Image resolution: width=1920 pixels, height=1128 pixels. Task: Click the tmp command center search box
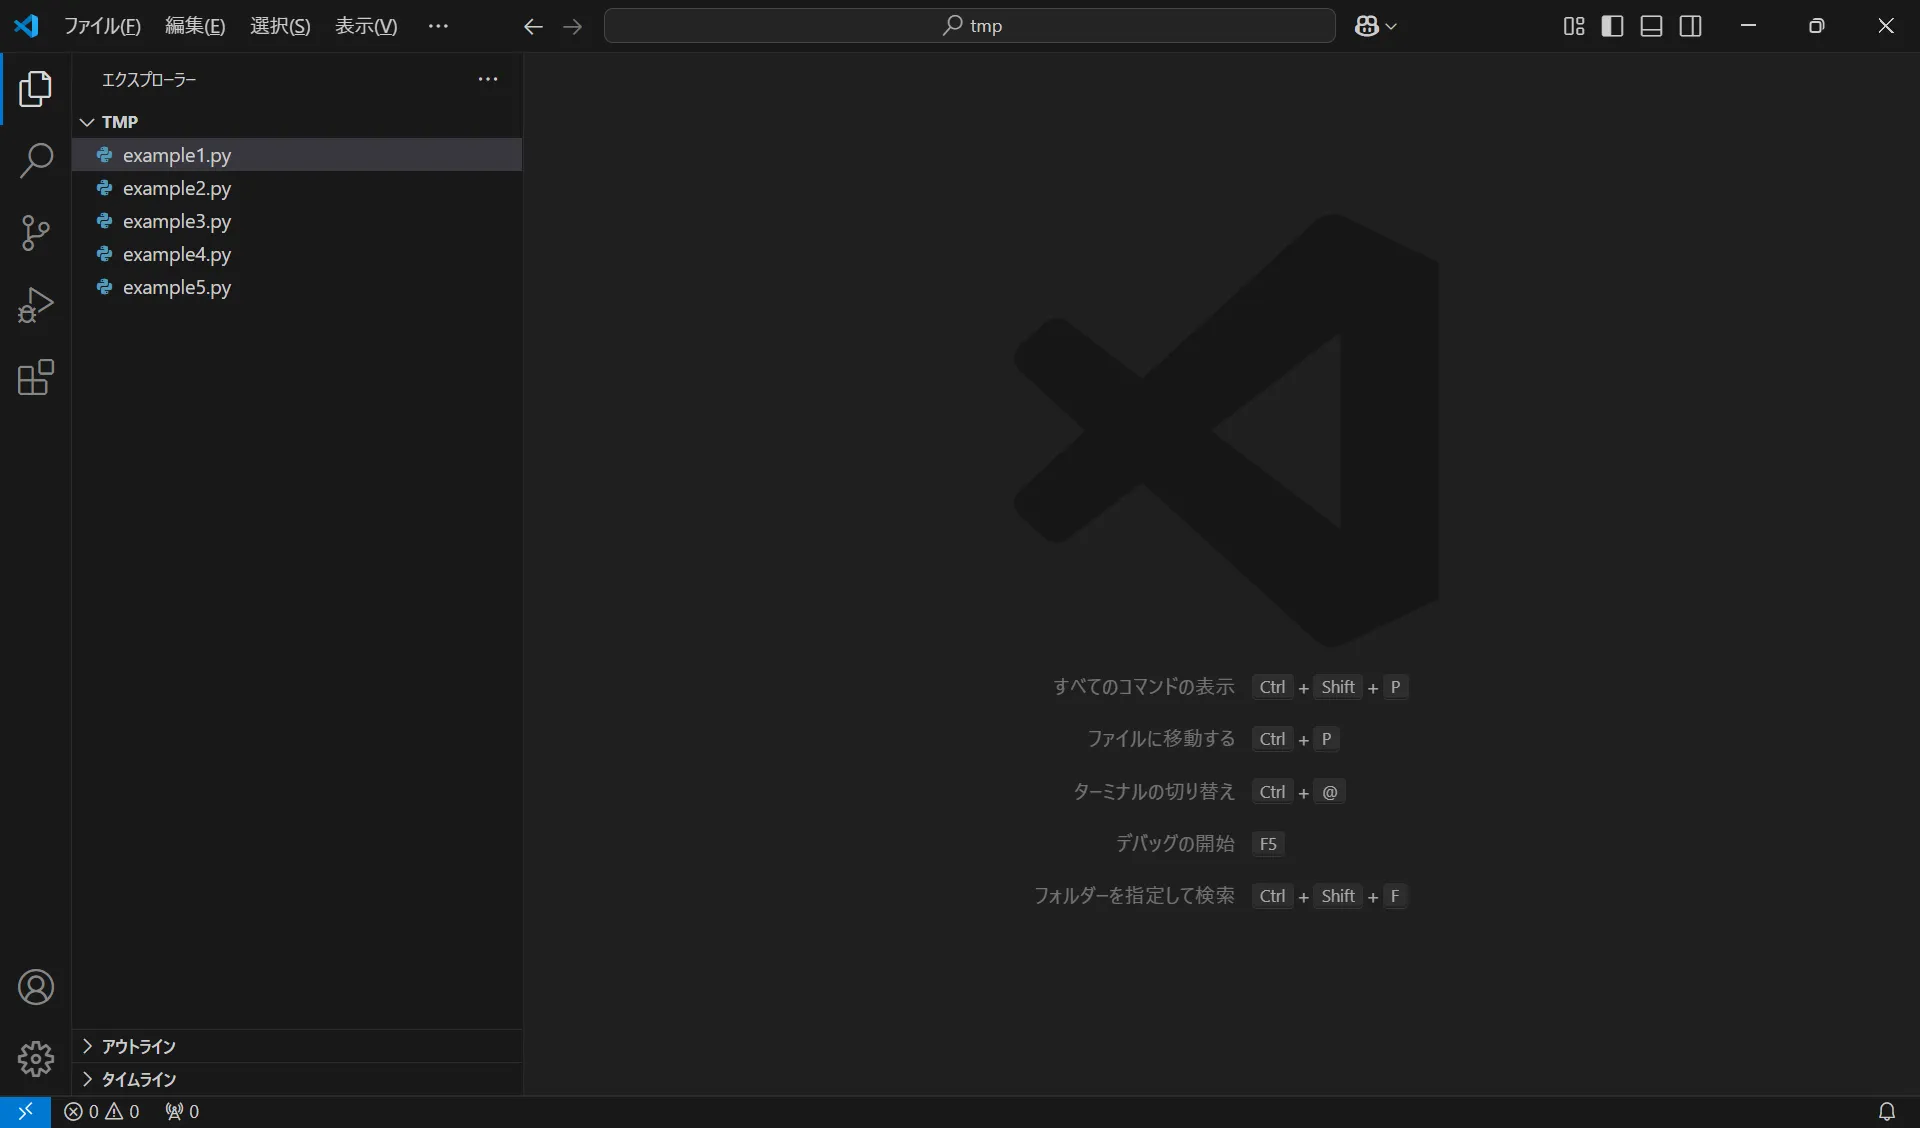tap(969, 26)
